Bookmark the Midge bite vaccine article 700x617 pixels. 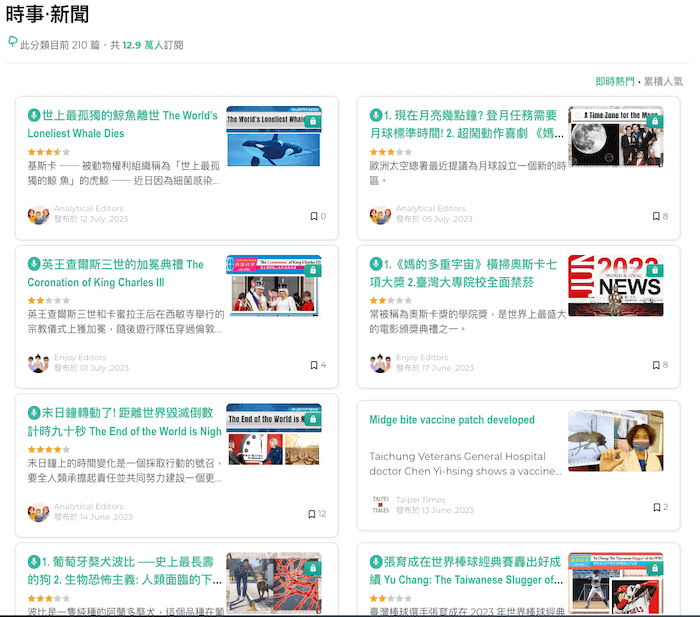click(656, 507)
